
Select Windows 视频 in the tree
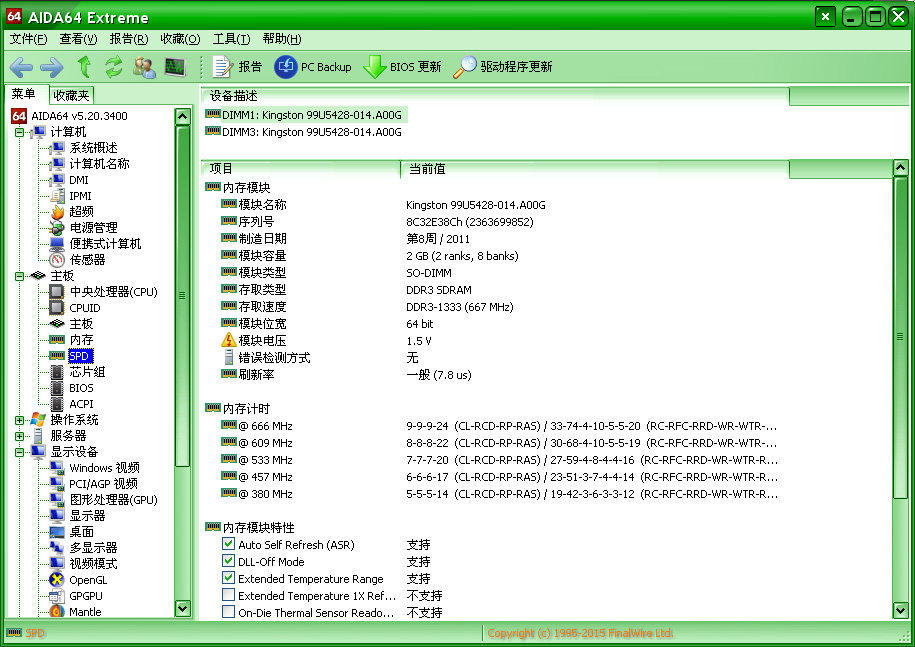(95, 468)
